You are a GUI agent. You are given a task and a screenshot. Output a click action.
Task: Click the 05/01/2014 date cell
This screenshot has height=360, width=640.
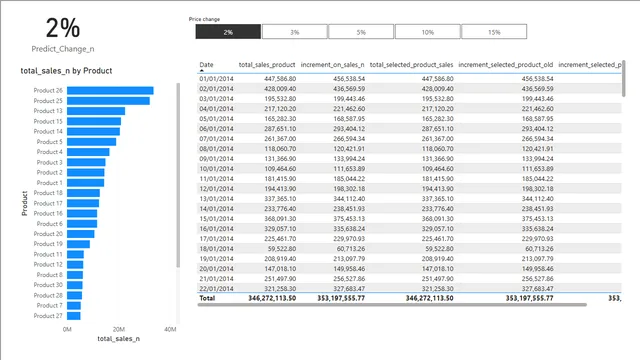click(216, 119)
